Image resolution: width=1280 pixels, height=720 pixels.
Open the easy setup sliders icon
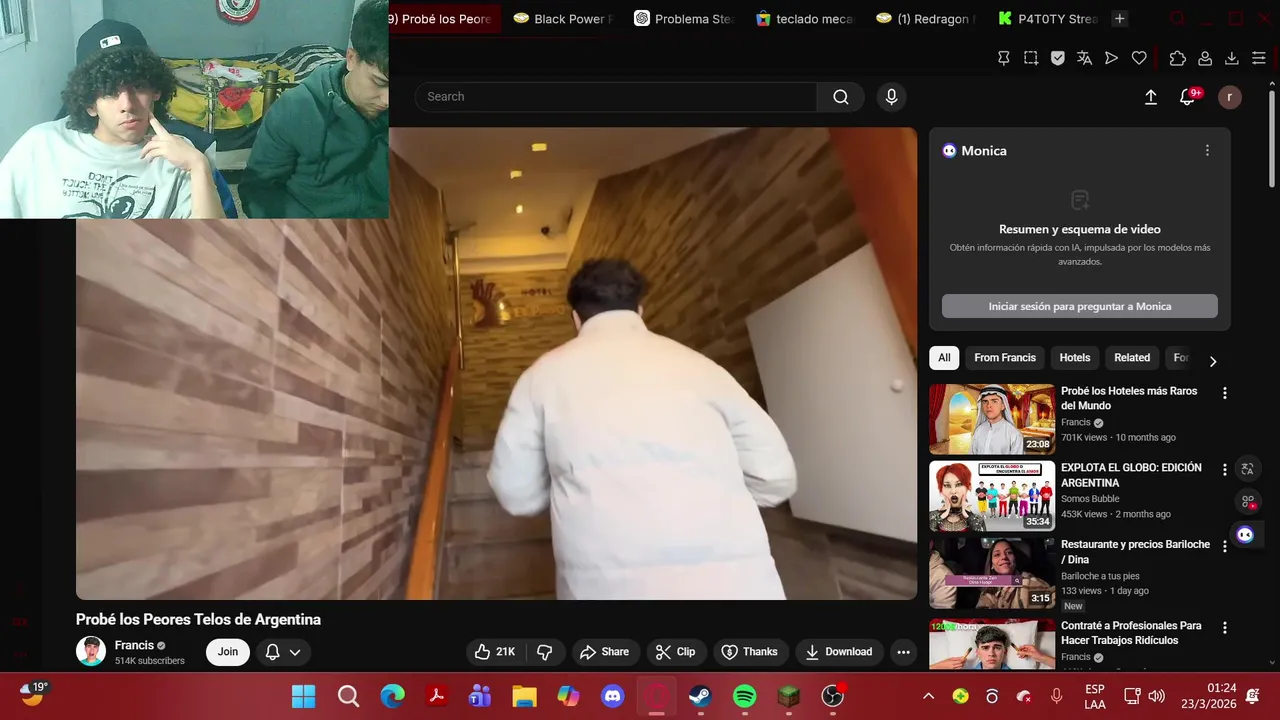[1259, 58]
